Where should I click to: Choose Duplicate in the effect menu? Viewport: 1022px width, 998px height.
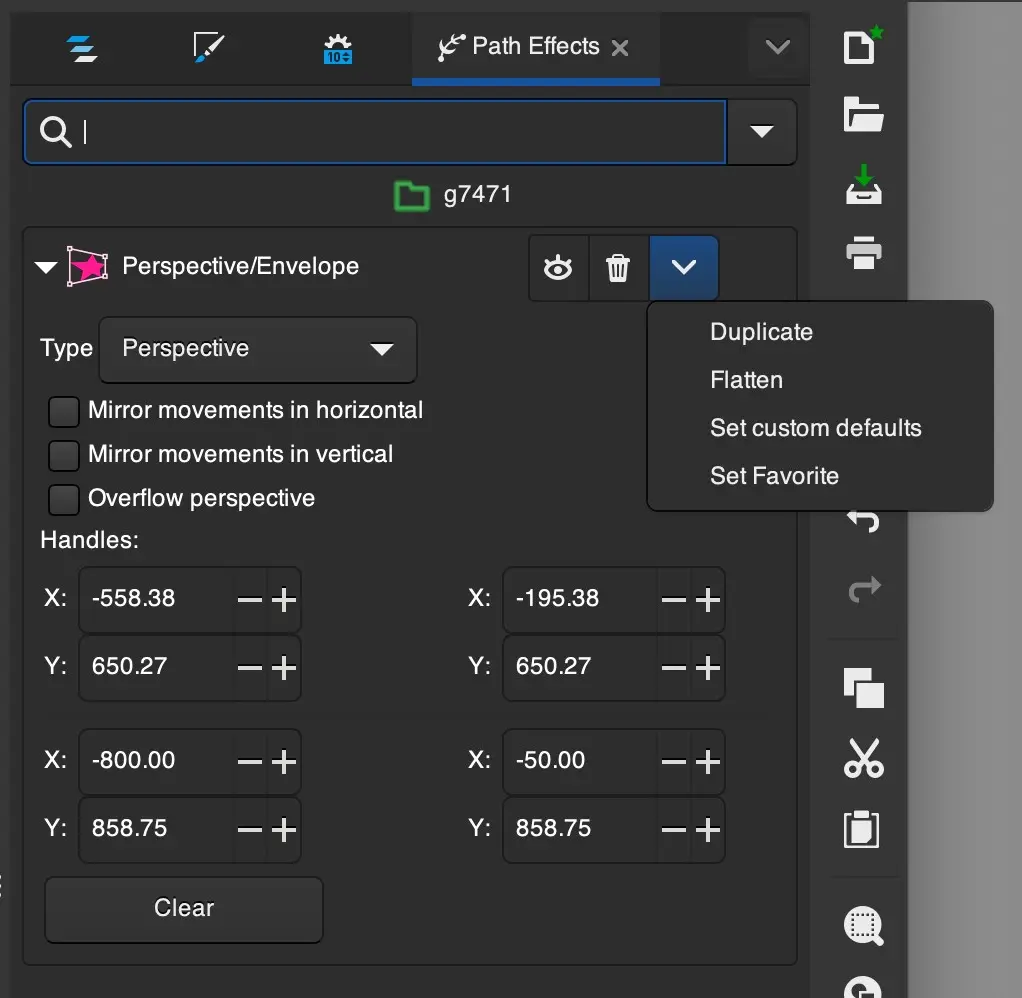click(761, 332)
